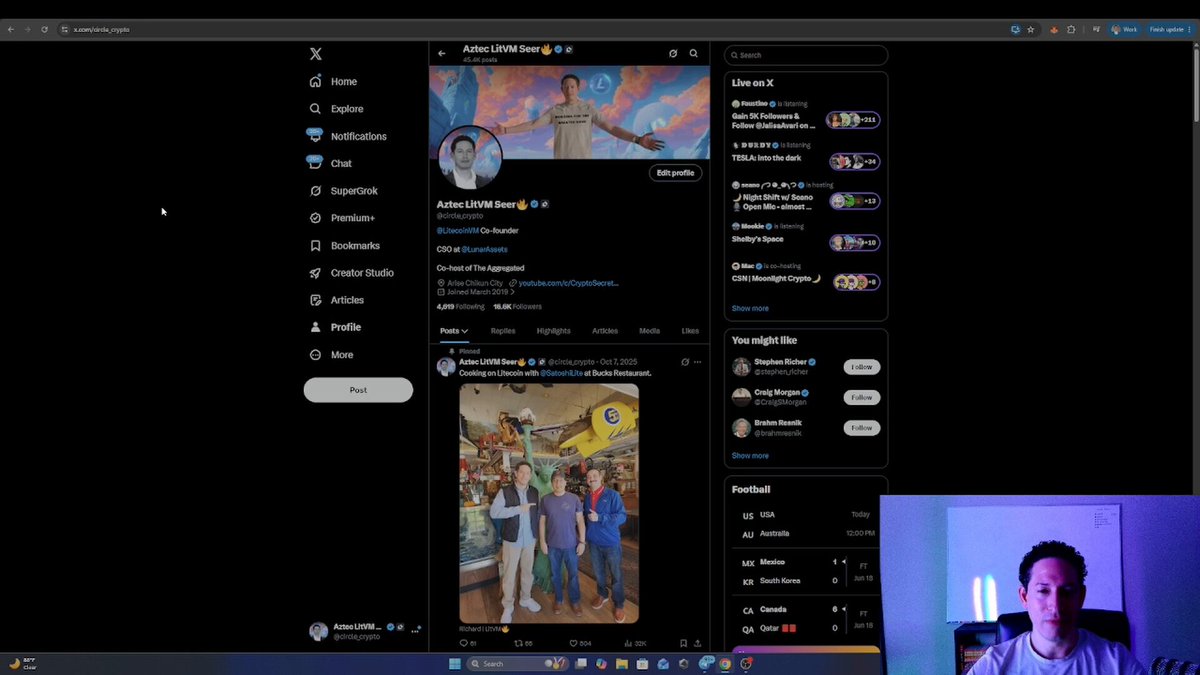Viewport: 1200px width, 675px height.
Task: Click the Grok icon on the pinned post
Action: point(685,362)
